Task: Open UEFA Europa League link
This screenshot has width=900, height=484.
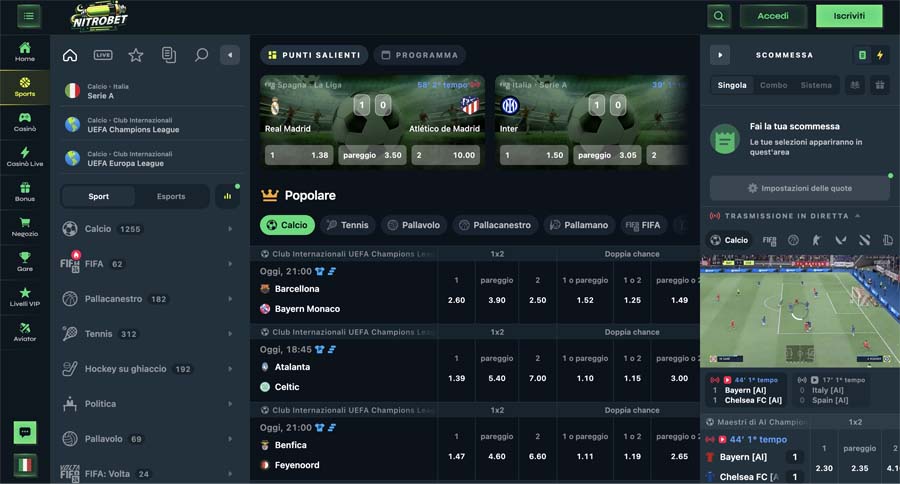Action: (150, 158)
